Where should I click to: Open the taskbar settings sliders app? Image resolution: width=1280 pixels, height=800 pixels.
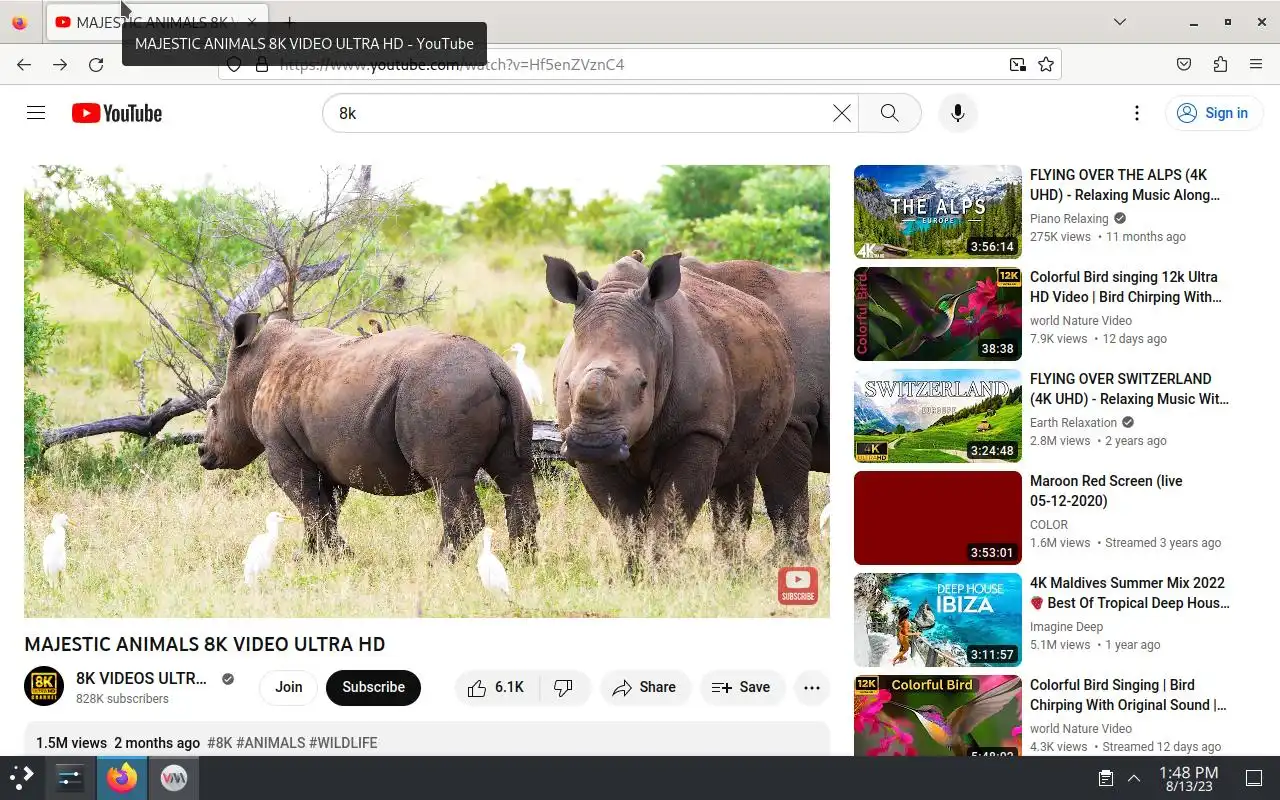coord(70,778)
